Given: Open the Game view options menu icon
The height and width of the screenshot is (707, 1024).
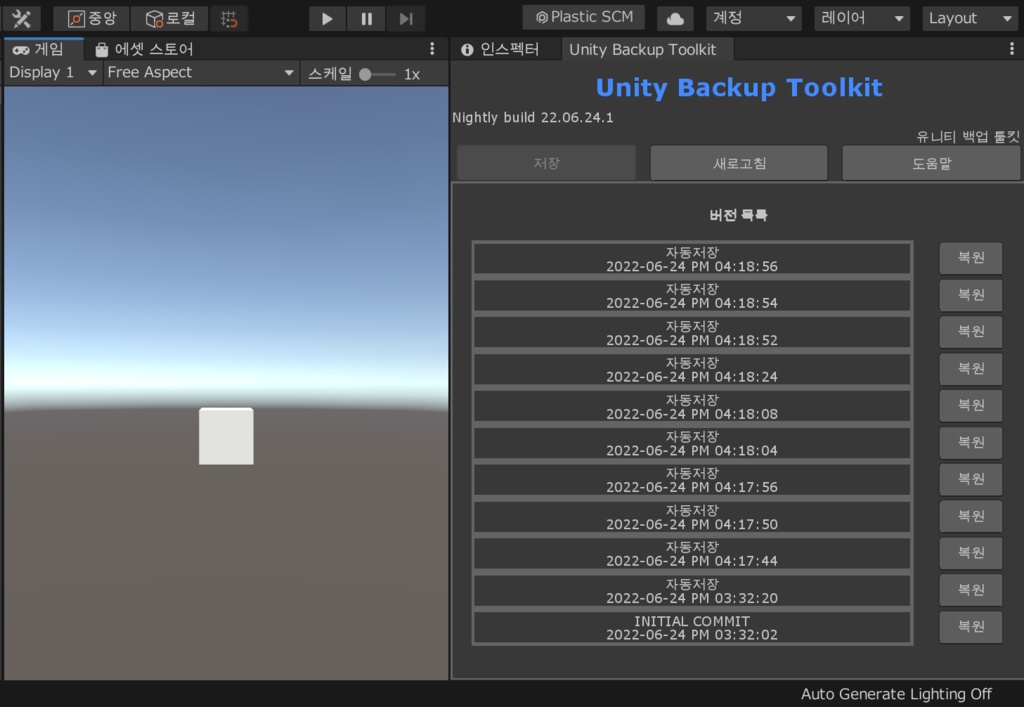Looking at the screenshot, I should click(x=432, y=48).
